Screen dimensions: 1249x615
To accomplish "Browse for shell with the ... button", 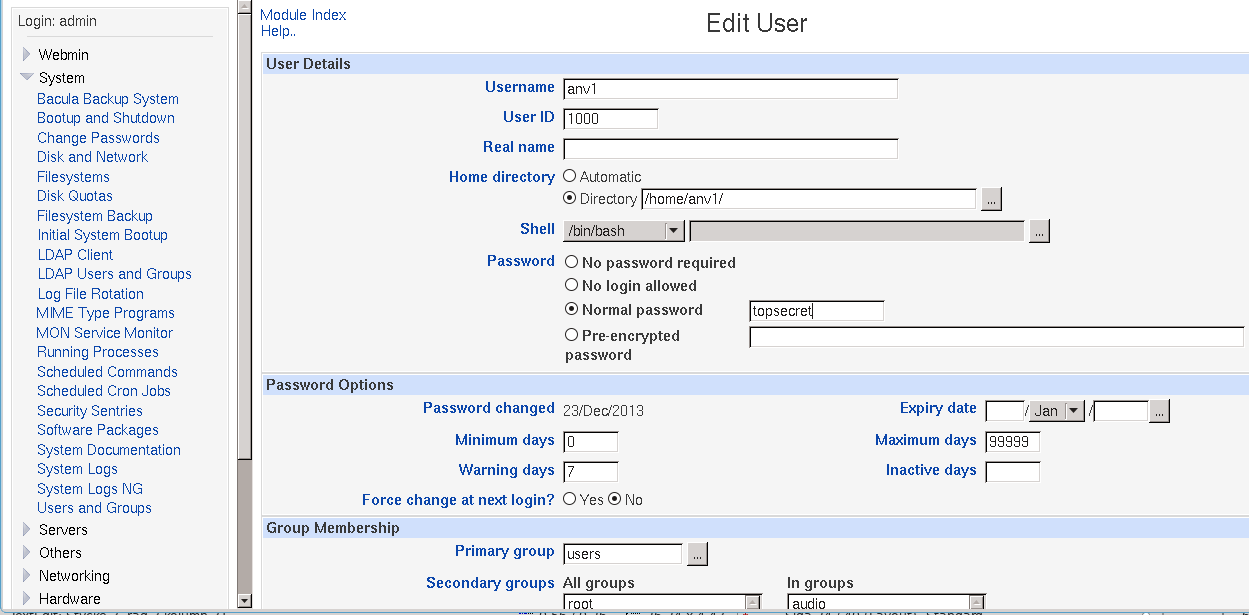I will [x=1039, y=231].
